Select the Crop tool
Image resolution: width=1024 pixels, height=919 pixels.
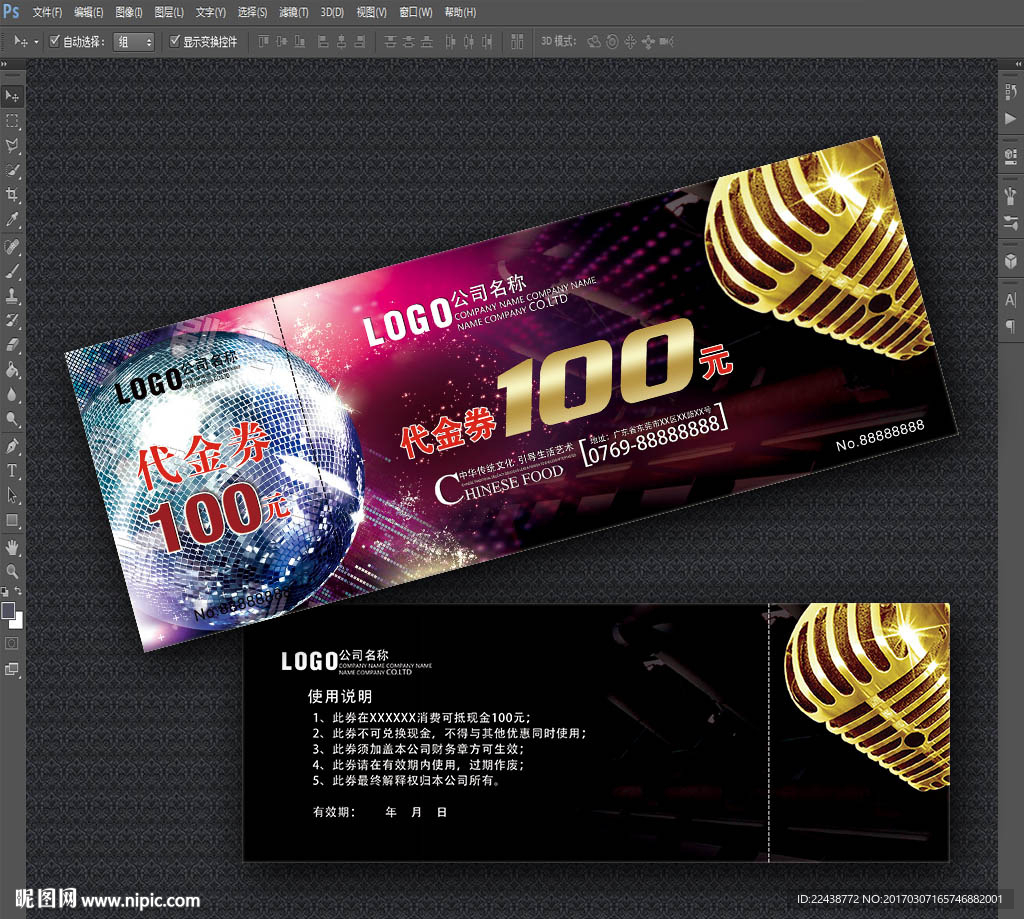pyautogui.click(x=12, y=194)
